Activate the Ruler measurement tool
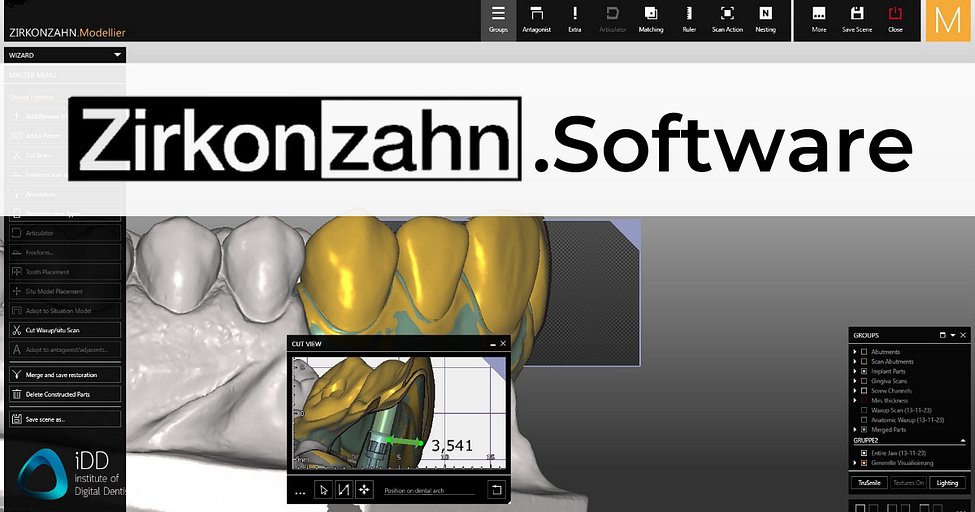 (x=689, y=19)
